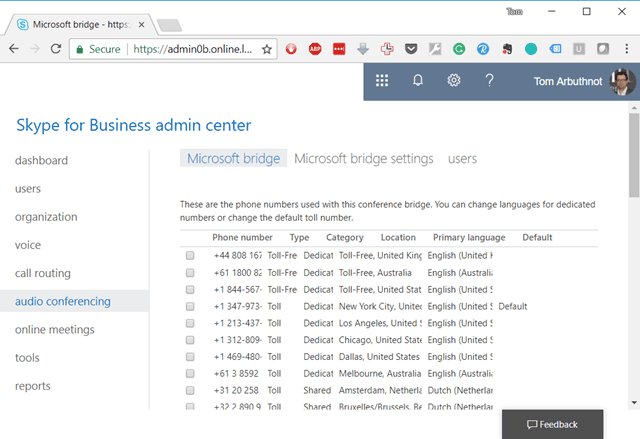Open reports in the sidebar
This screenshot has width=640, height=439.
point(33,386)
